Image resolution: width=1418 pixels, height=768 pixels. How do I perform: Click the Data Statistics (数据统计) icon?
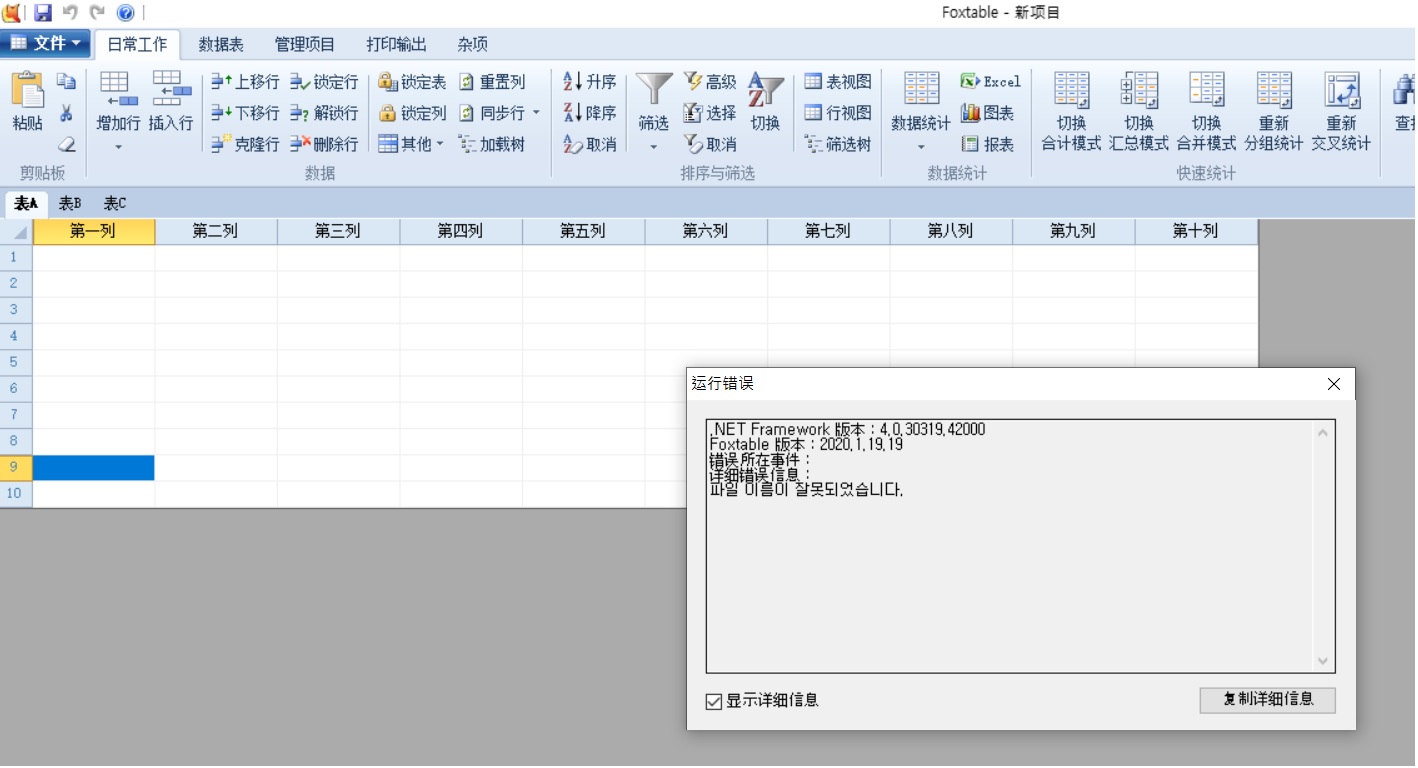point(921,90)
